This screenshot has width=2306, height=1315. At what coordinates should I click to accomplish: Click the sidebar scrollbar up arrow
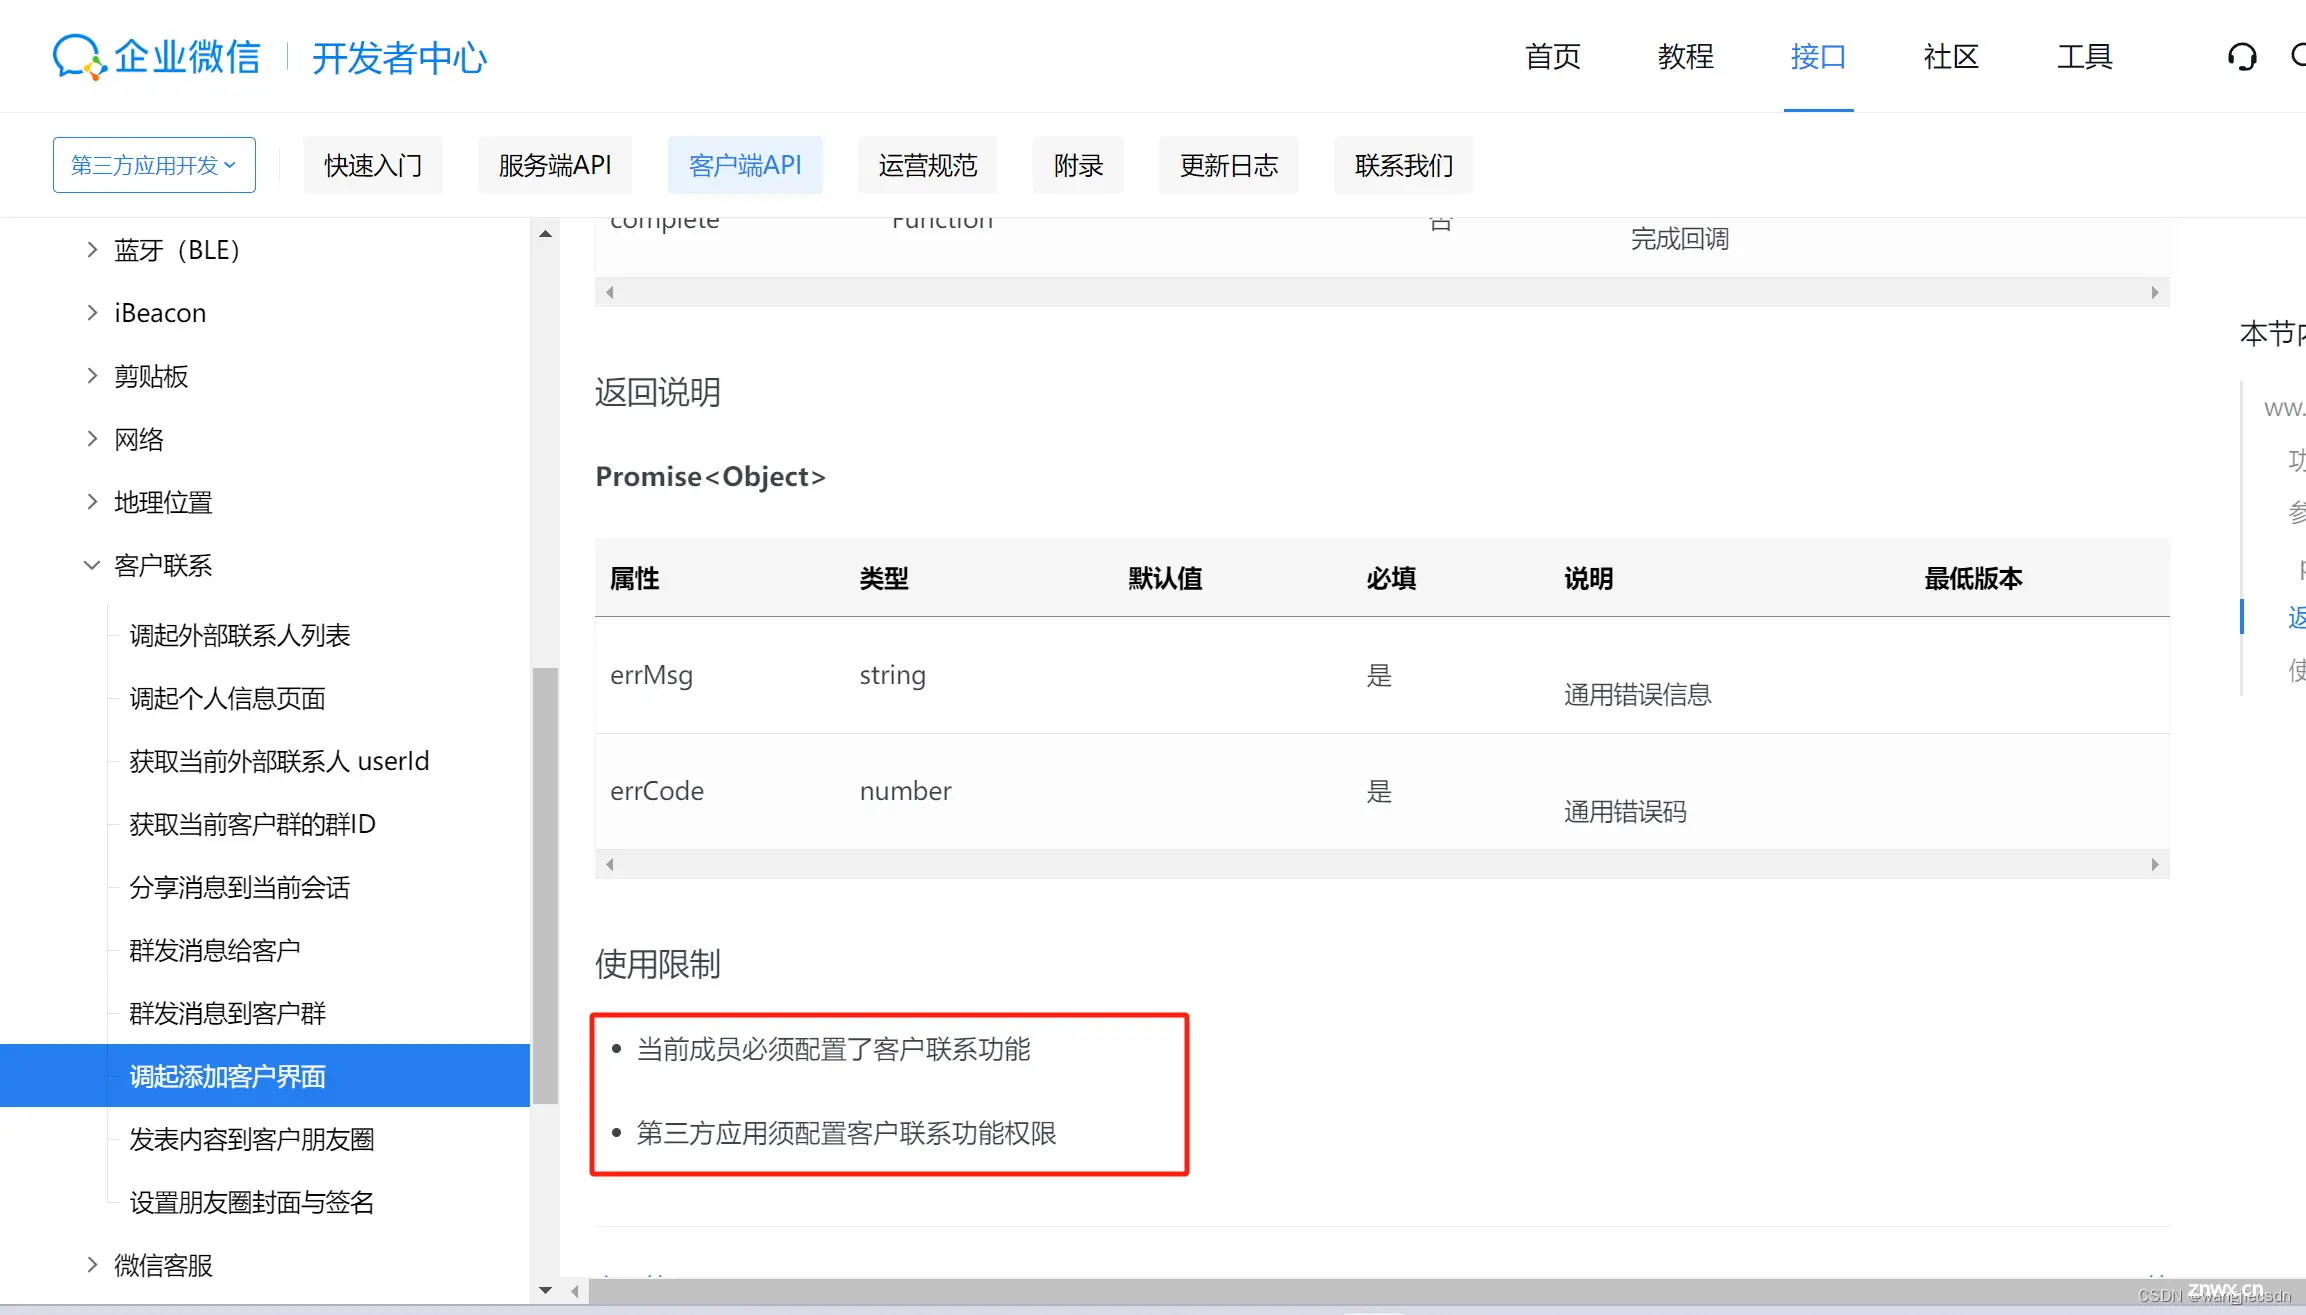(x=545, y=234)
